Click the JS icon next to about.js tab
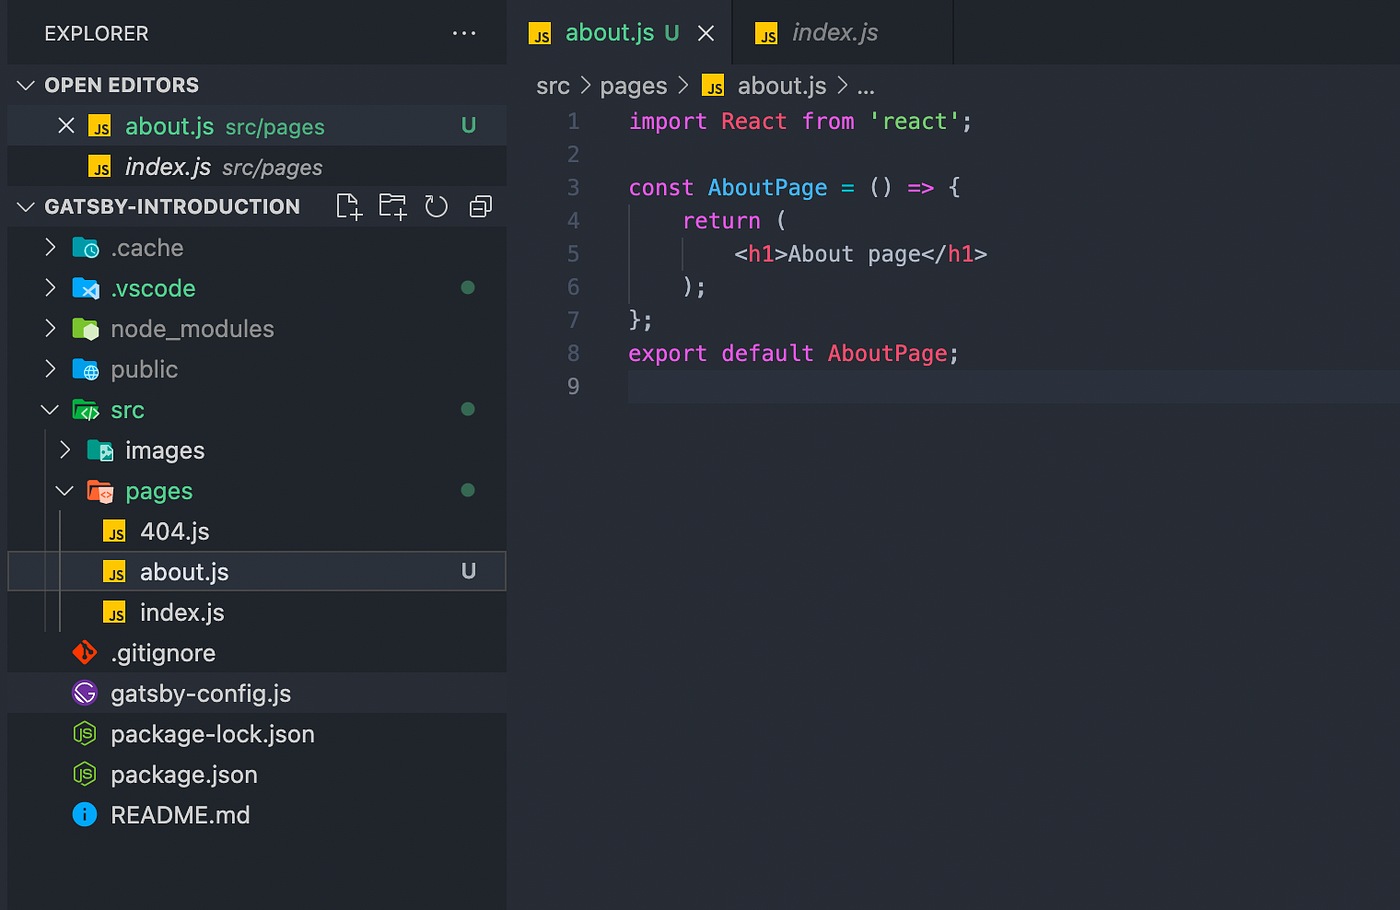This screenshot has height=910, width=1400. click(x=540, y=33)
